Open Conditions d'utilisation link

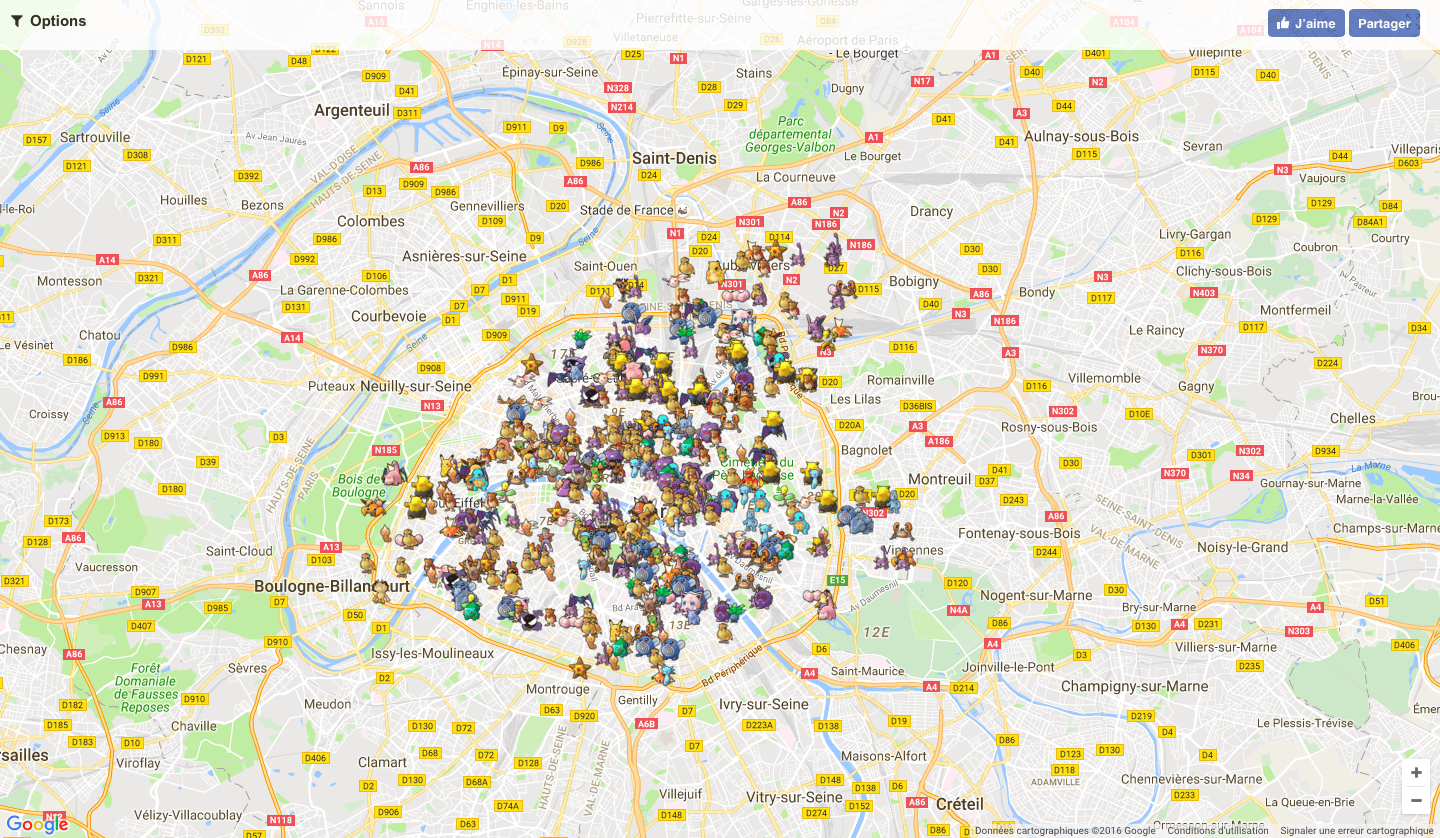1218,830
